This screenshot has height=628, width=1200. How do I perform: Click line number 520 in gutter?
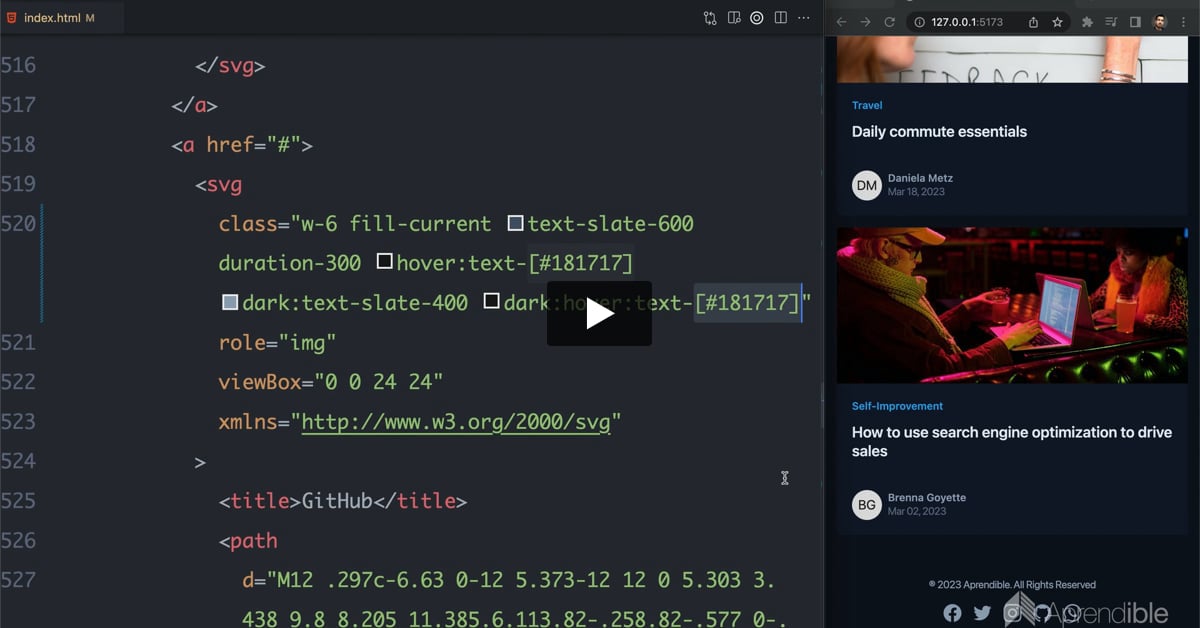pos(18,223)
